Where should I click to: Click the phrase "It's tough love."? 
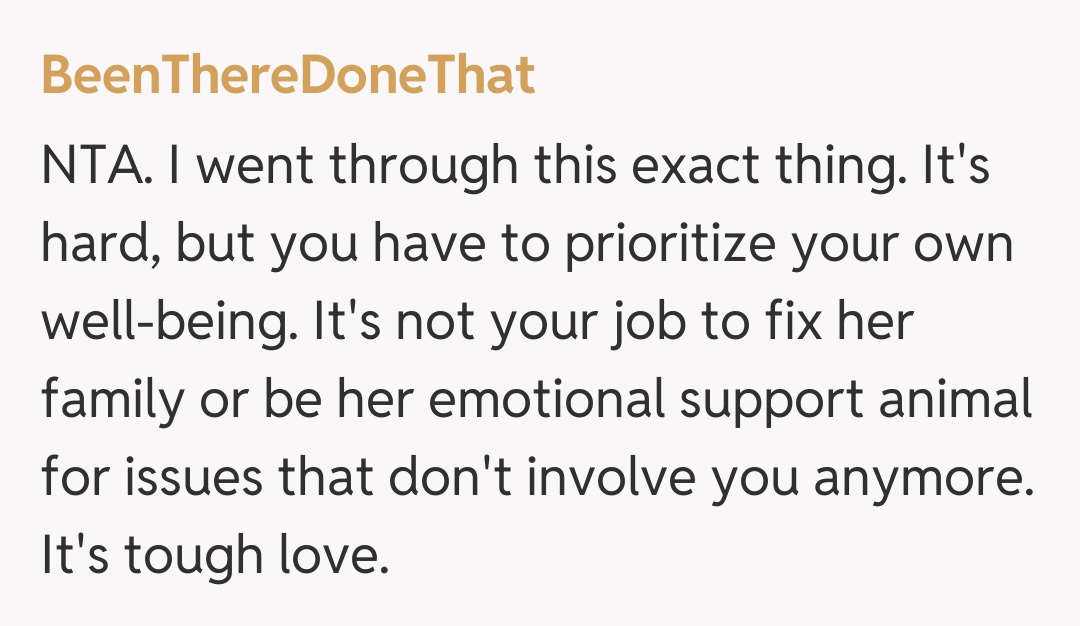(214, 558)
